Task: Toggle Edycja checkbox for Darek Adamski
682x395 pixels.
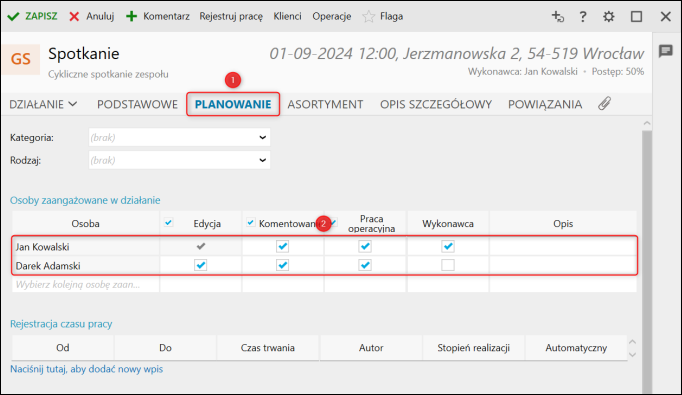Action: pos(201,265)
